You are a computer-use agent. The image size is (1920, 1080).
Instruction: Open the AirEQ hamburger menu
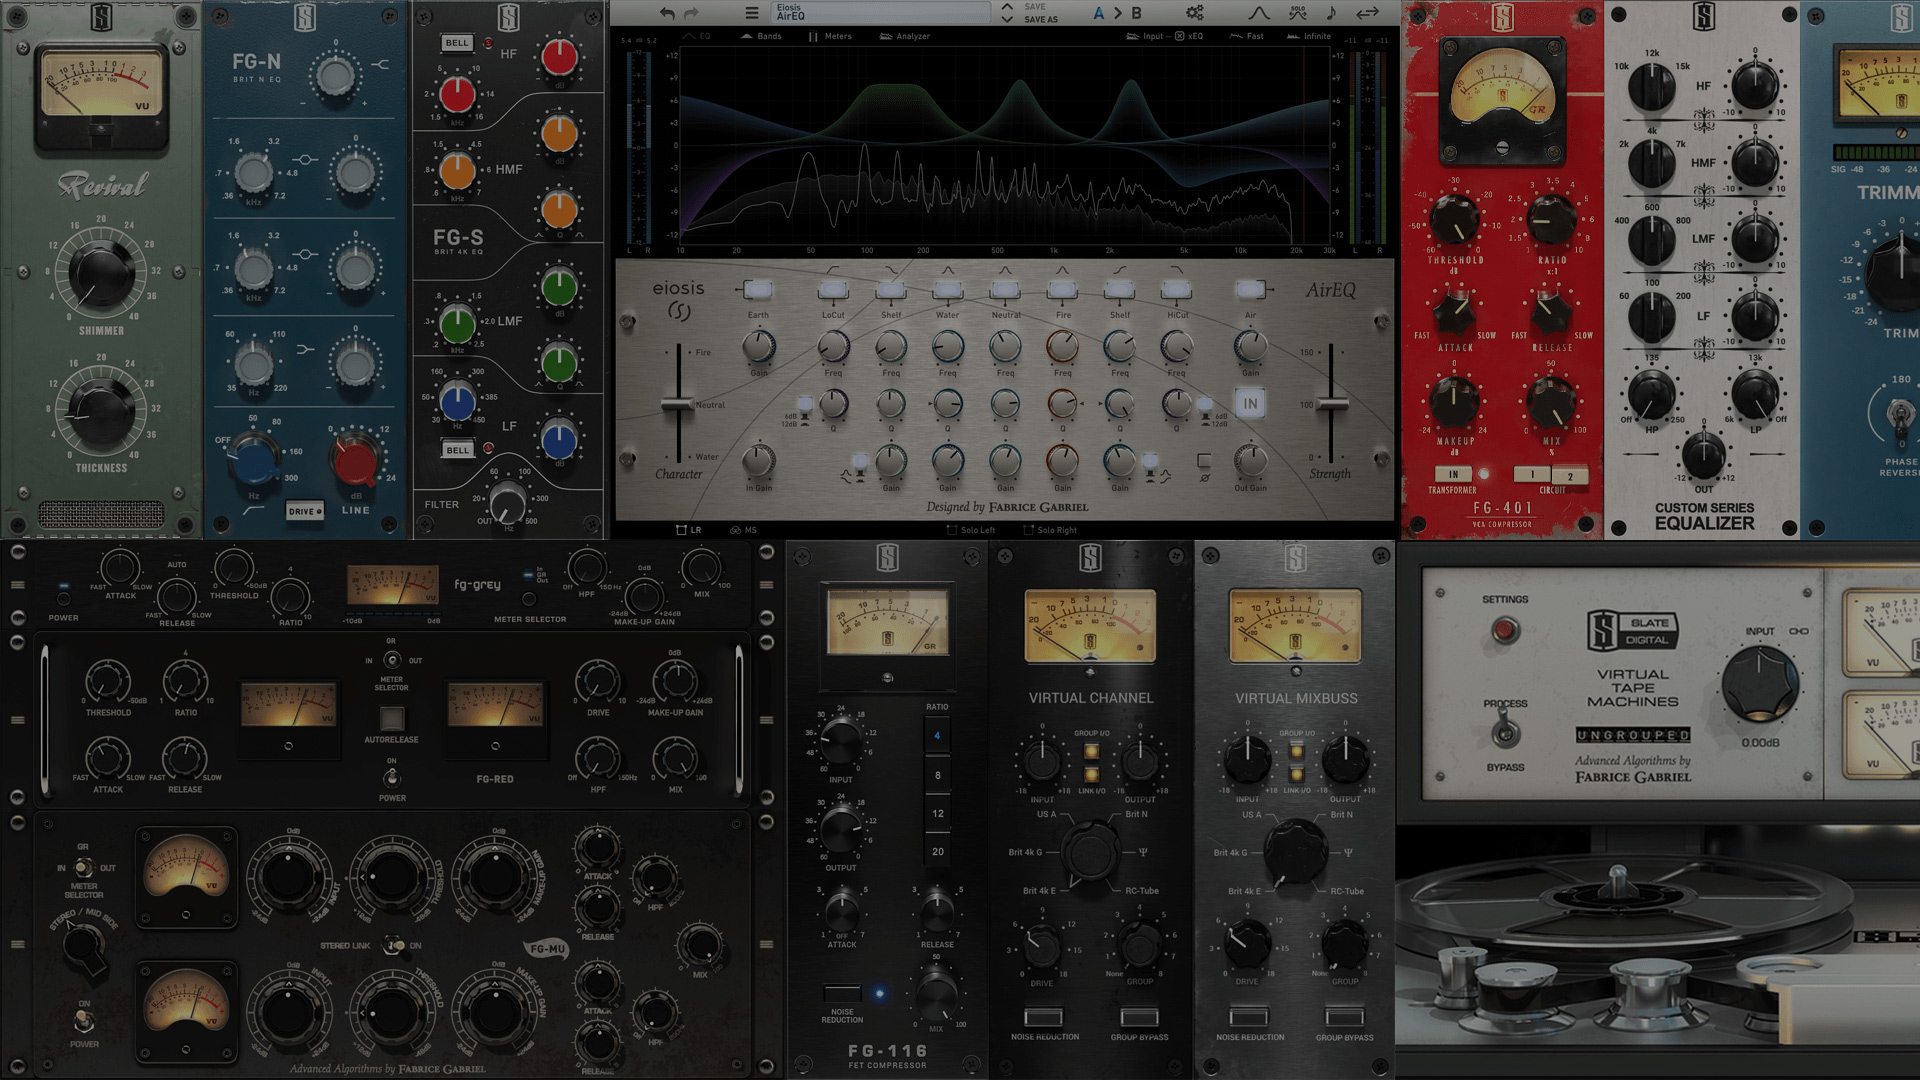point(751,13)
